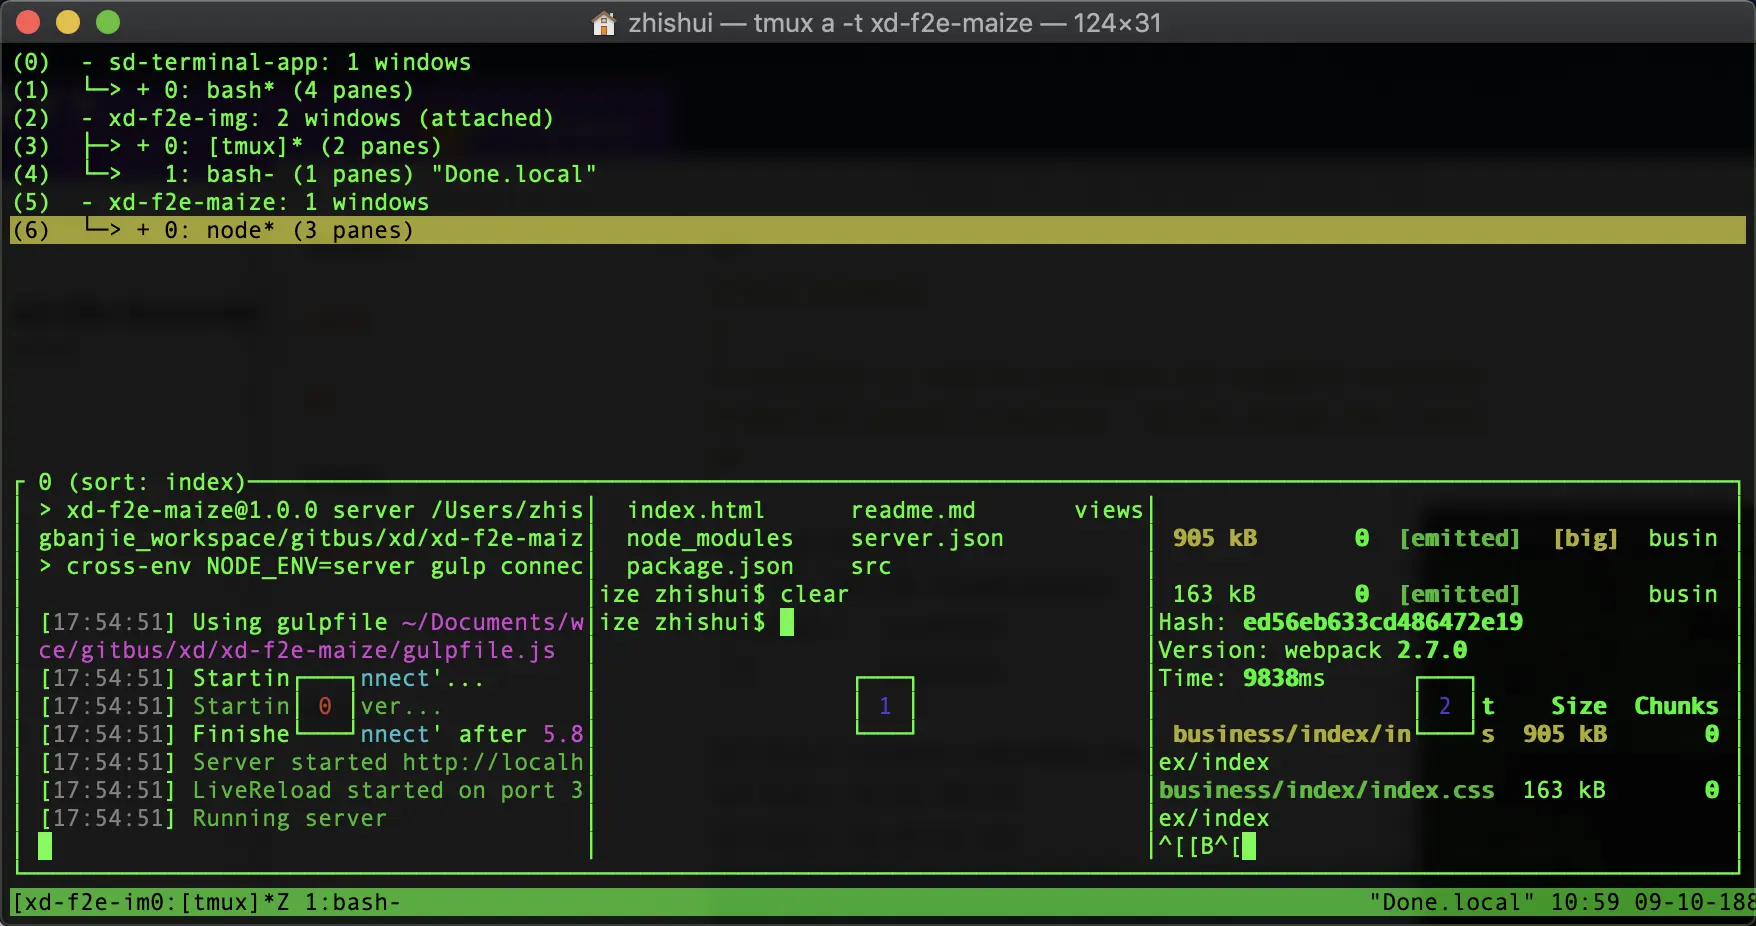
Task: Click the "package.json" file name
Action: coord(710,566)
